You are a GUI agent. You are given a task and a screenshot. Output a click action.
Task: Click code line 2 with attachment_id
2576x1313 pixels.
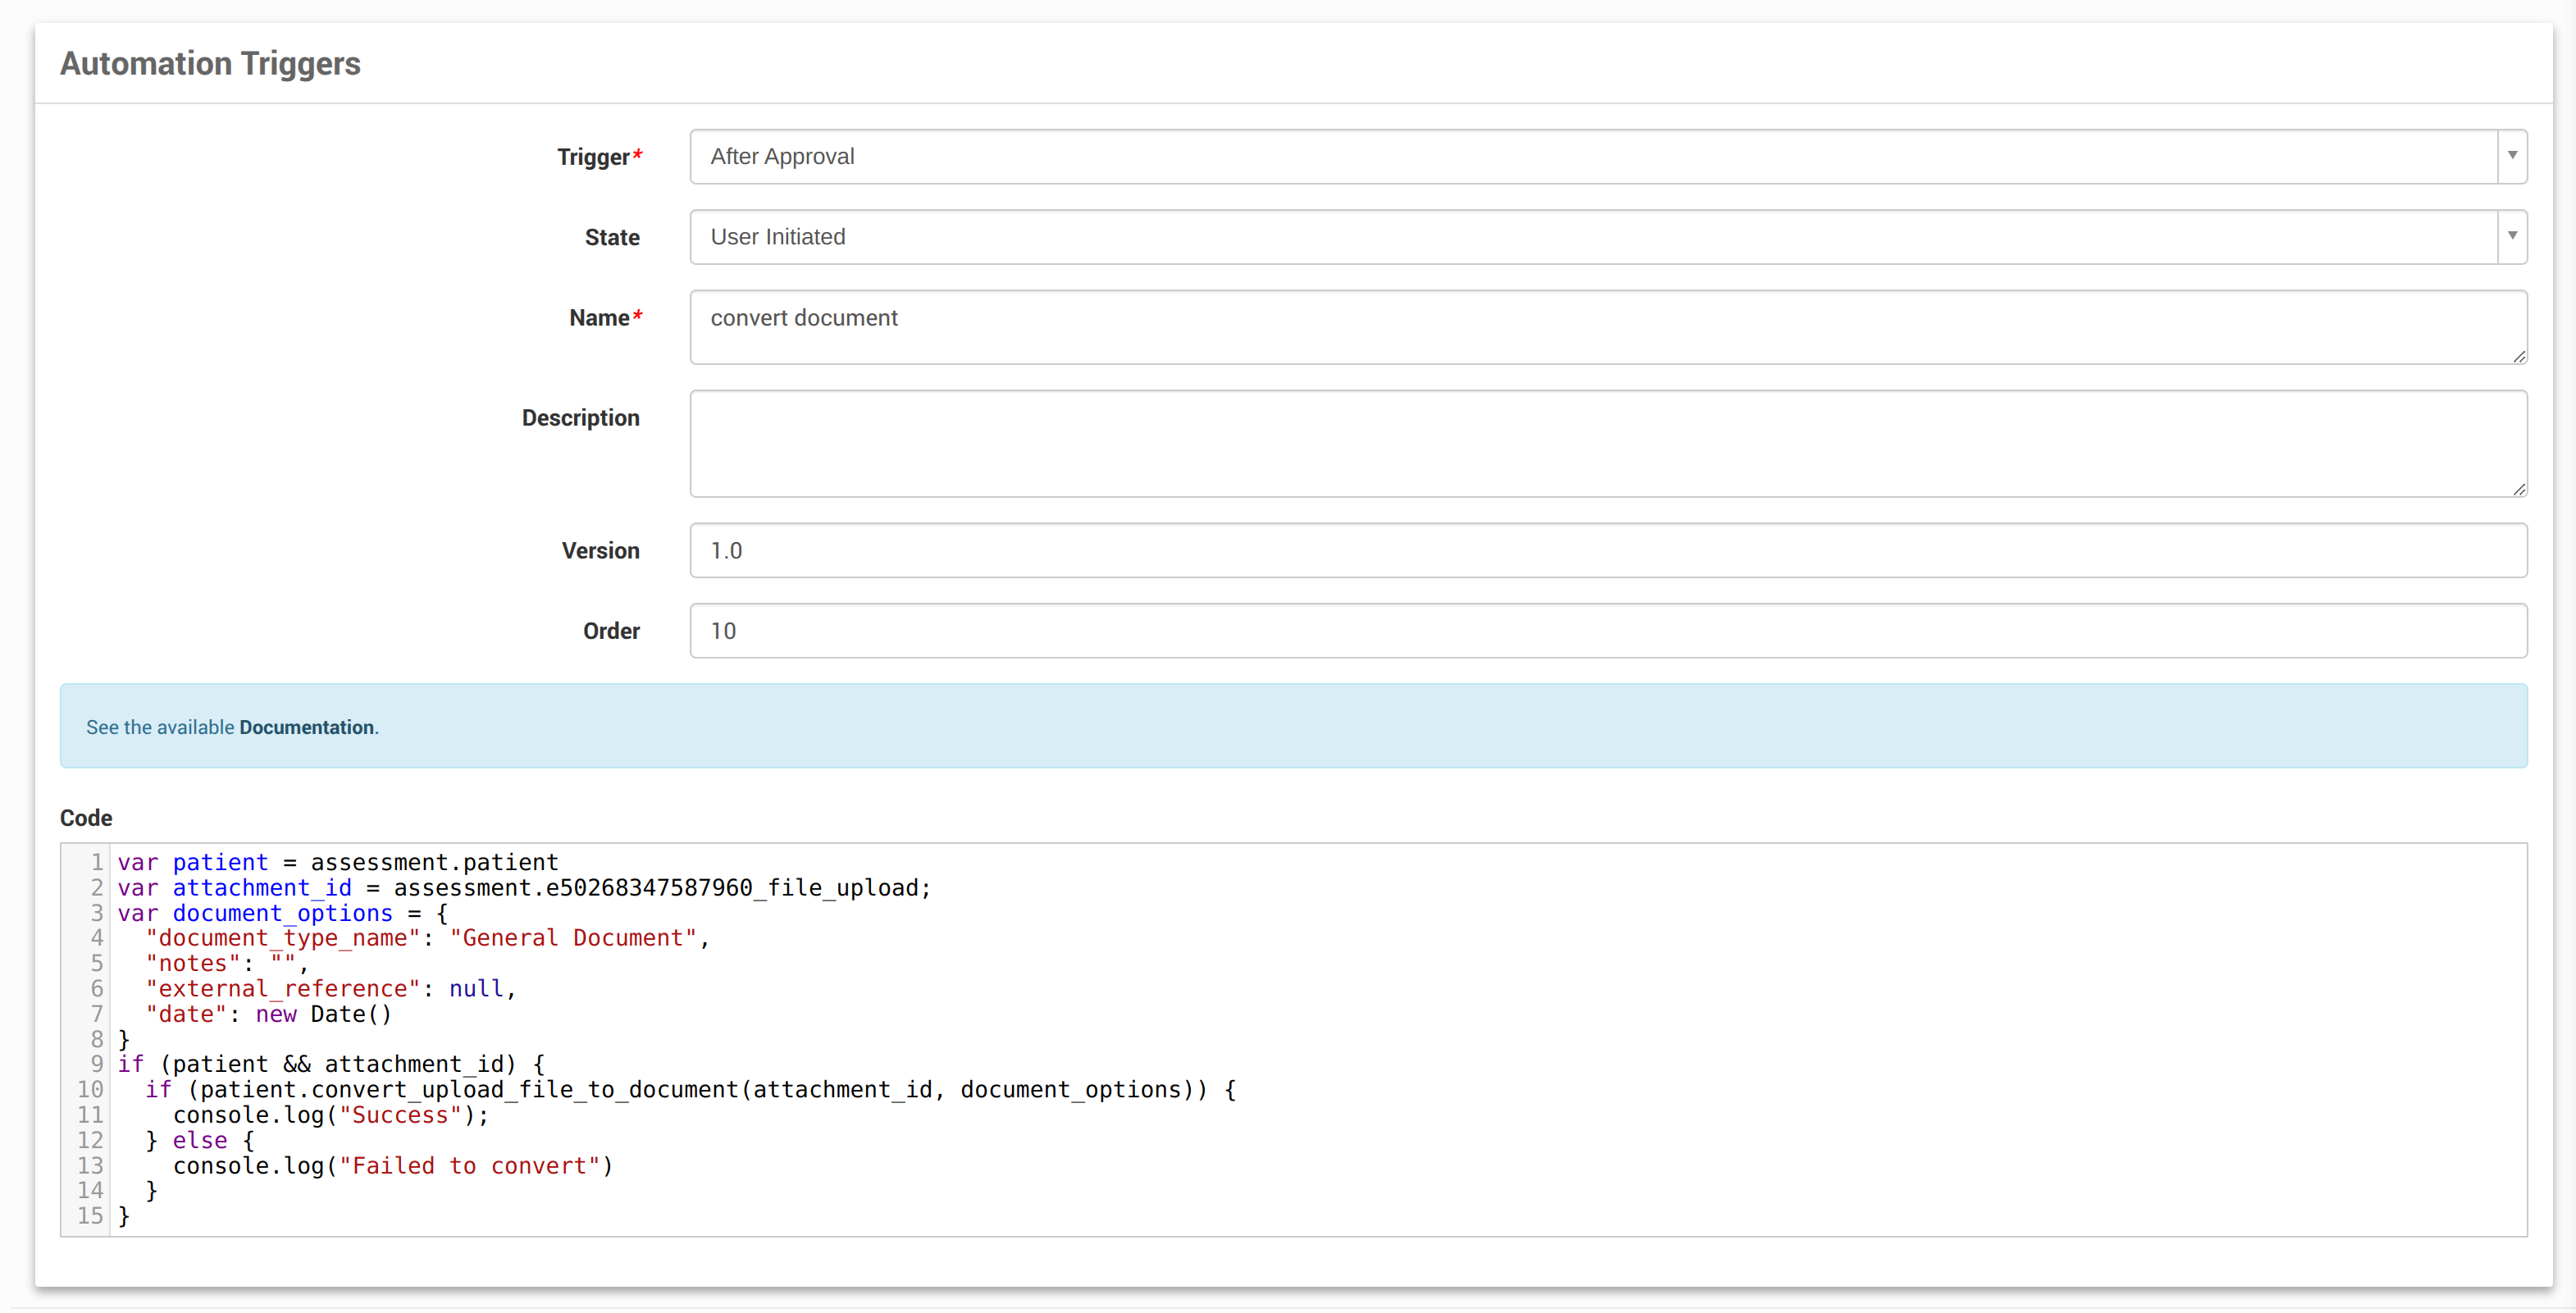[524, 888]
